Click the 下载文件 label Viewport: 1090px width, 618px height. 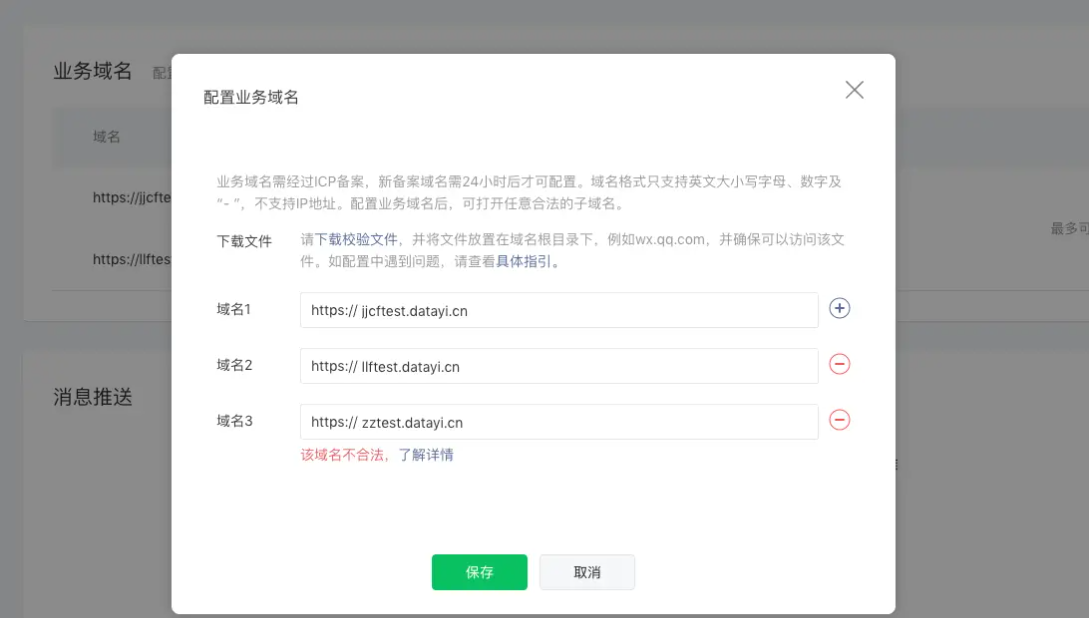pos(244,241)
